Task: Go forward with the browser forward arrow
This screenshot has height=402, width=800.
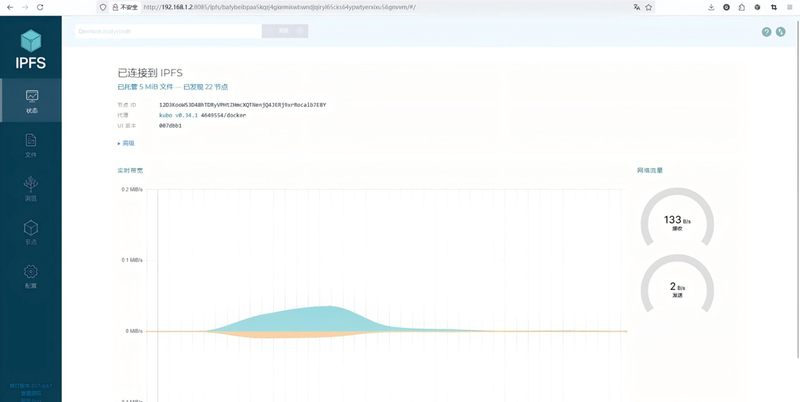Action: click(25, 7)
